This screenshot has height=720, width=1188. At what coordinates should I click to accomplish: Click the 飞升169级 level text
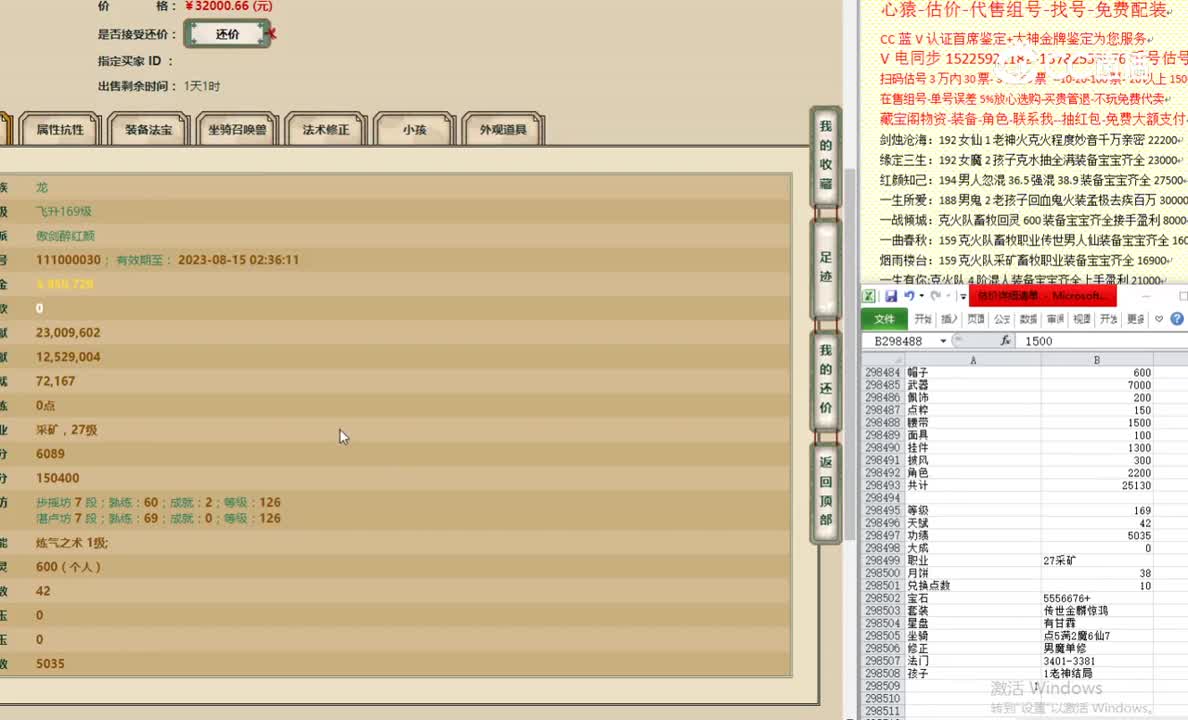pos(64,211)
